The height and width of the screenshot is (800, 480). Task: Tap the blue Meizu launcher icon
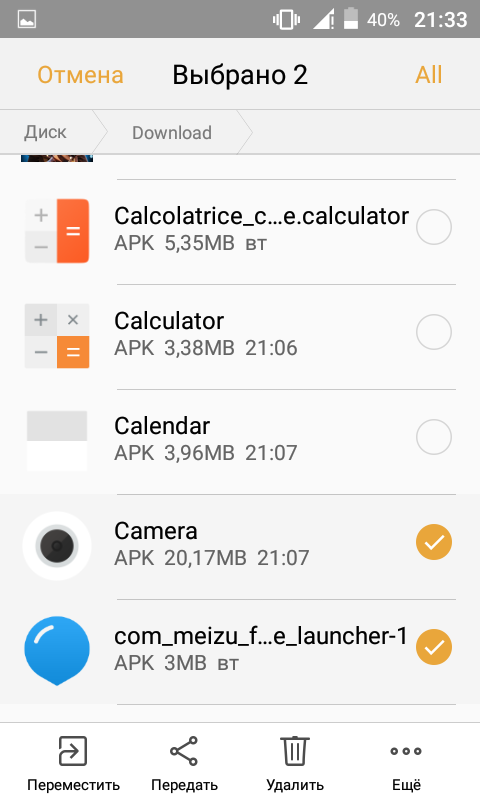point(57,650)
